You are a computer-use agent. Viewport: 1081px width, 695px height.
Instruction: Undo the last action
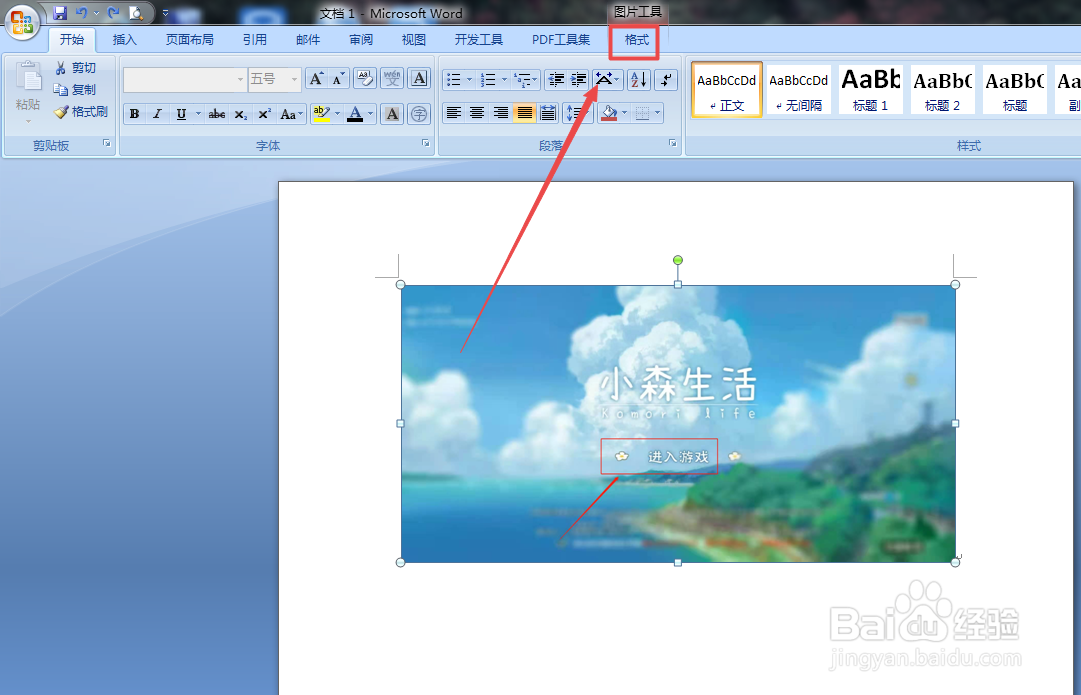click(81, 12)
